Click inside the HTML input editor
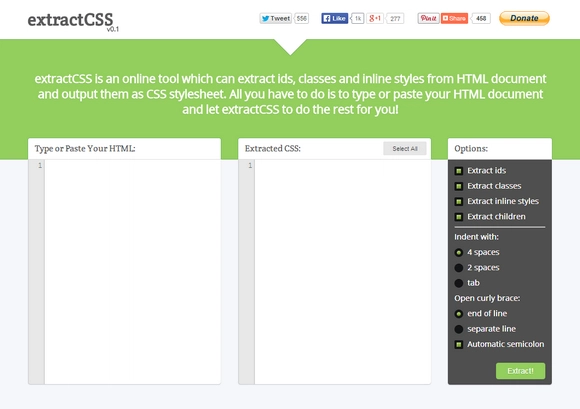This screenshot has height=409, width=580. pyautogui.click(x=132, y=272)
